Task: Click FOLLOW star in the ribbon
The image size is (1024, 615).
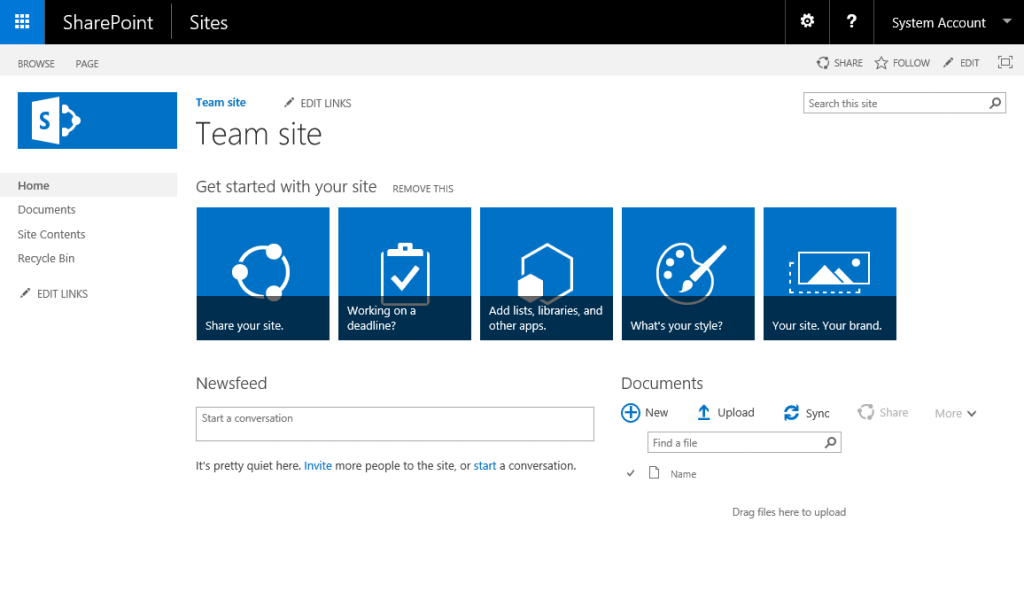Action: (903, 63)
